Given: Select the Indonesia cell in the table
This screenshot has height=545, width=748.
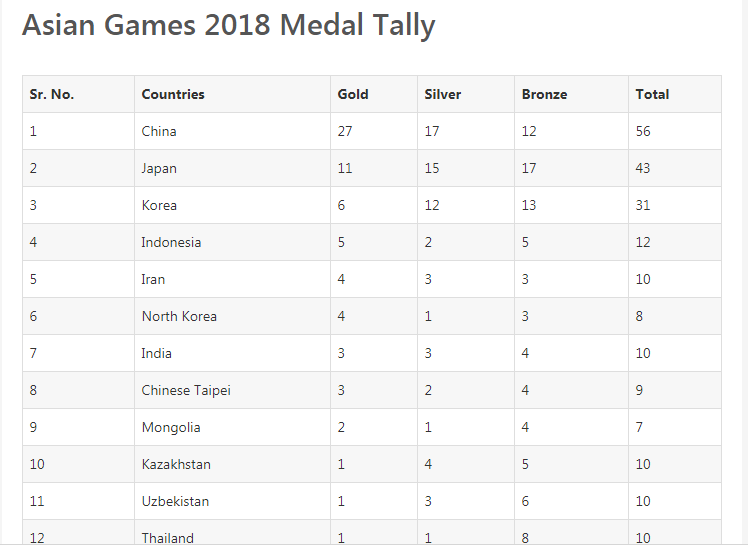Looking at the screenshot, I should 171,242.
